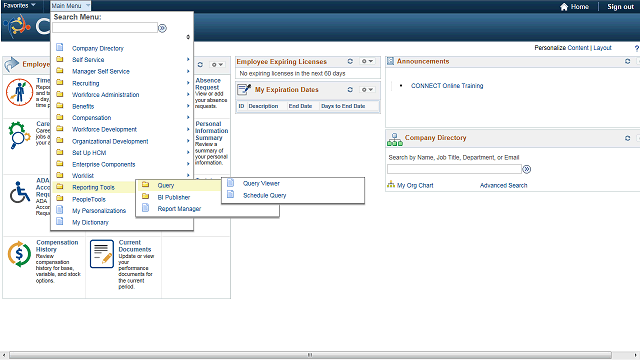Select Enterprise Components menu item
This screenshot has height=360, width=640.
point(103,164)
